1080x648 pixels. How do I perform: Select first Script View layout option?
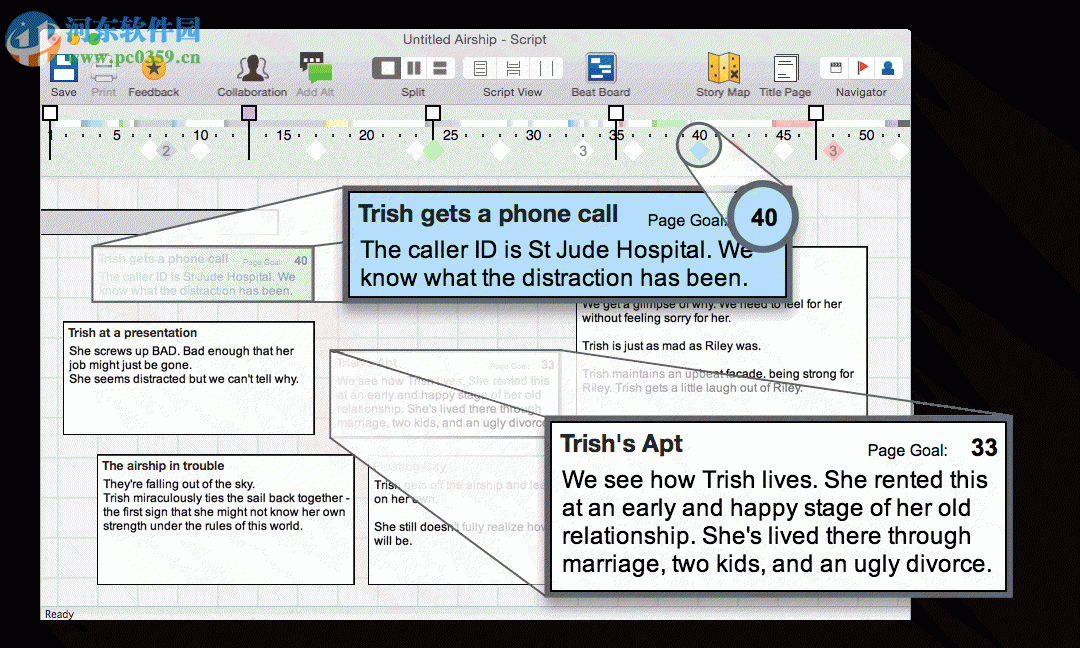(x=480, y=68)
